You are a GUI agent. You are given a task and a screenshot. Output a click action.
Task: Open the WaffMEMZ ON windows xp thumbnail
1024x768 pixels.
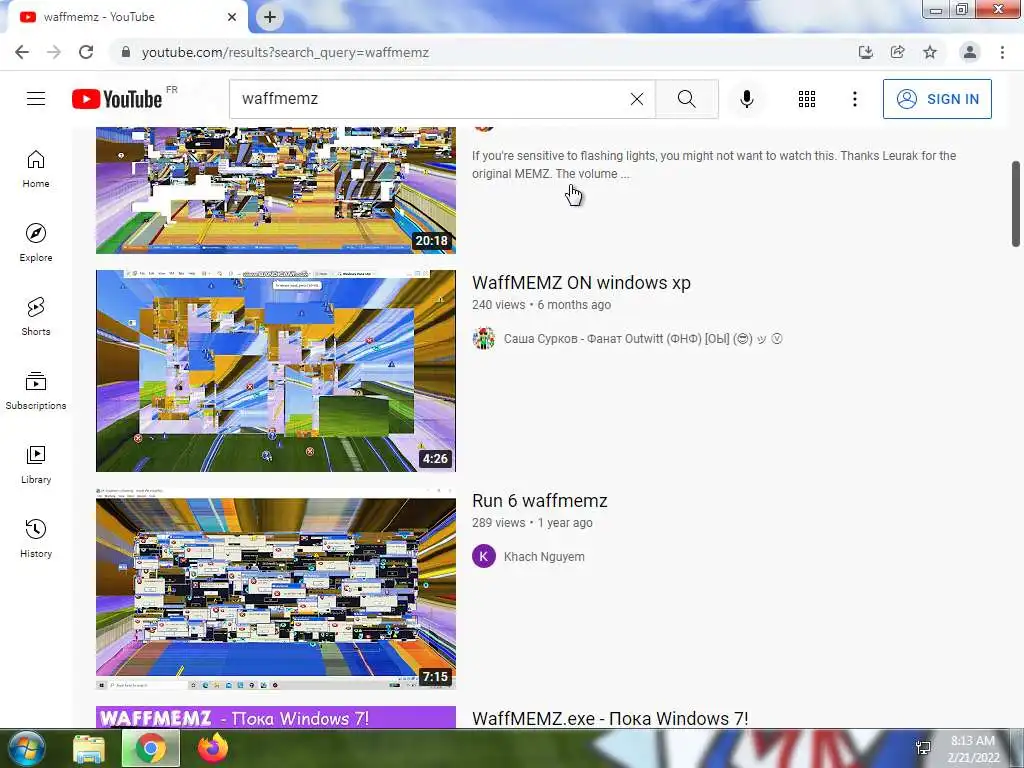[276, 371]
